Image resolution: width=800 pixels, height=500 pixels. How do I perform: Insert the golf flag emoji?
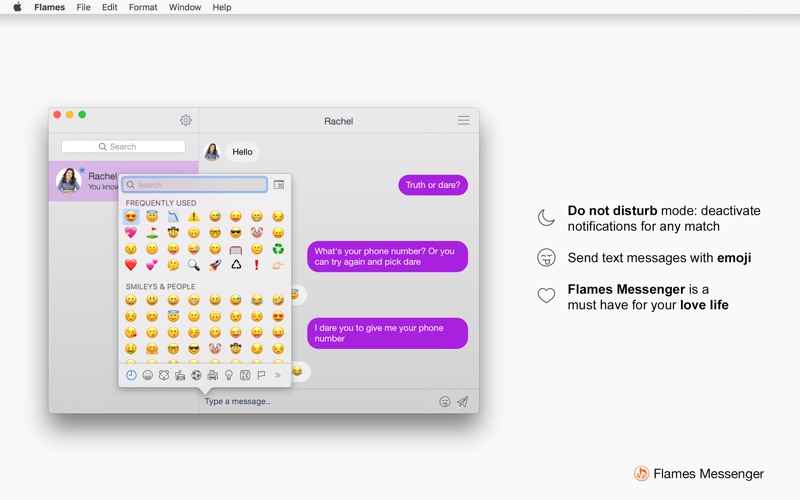click(152, 233)
